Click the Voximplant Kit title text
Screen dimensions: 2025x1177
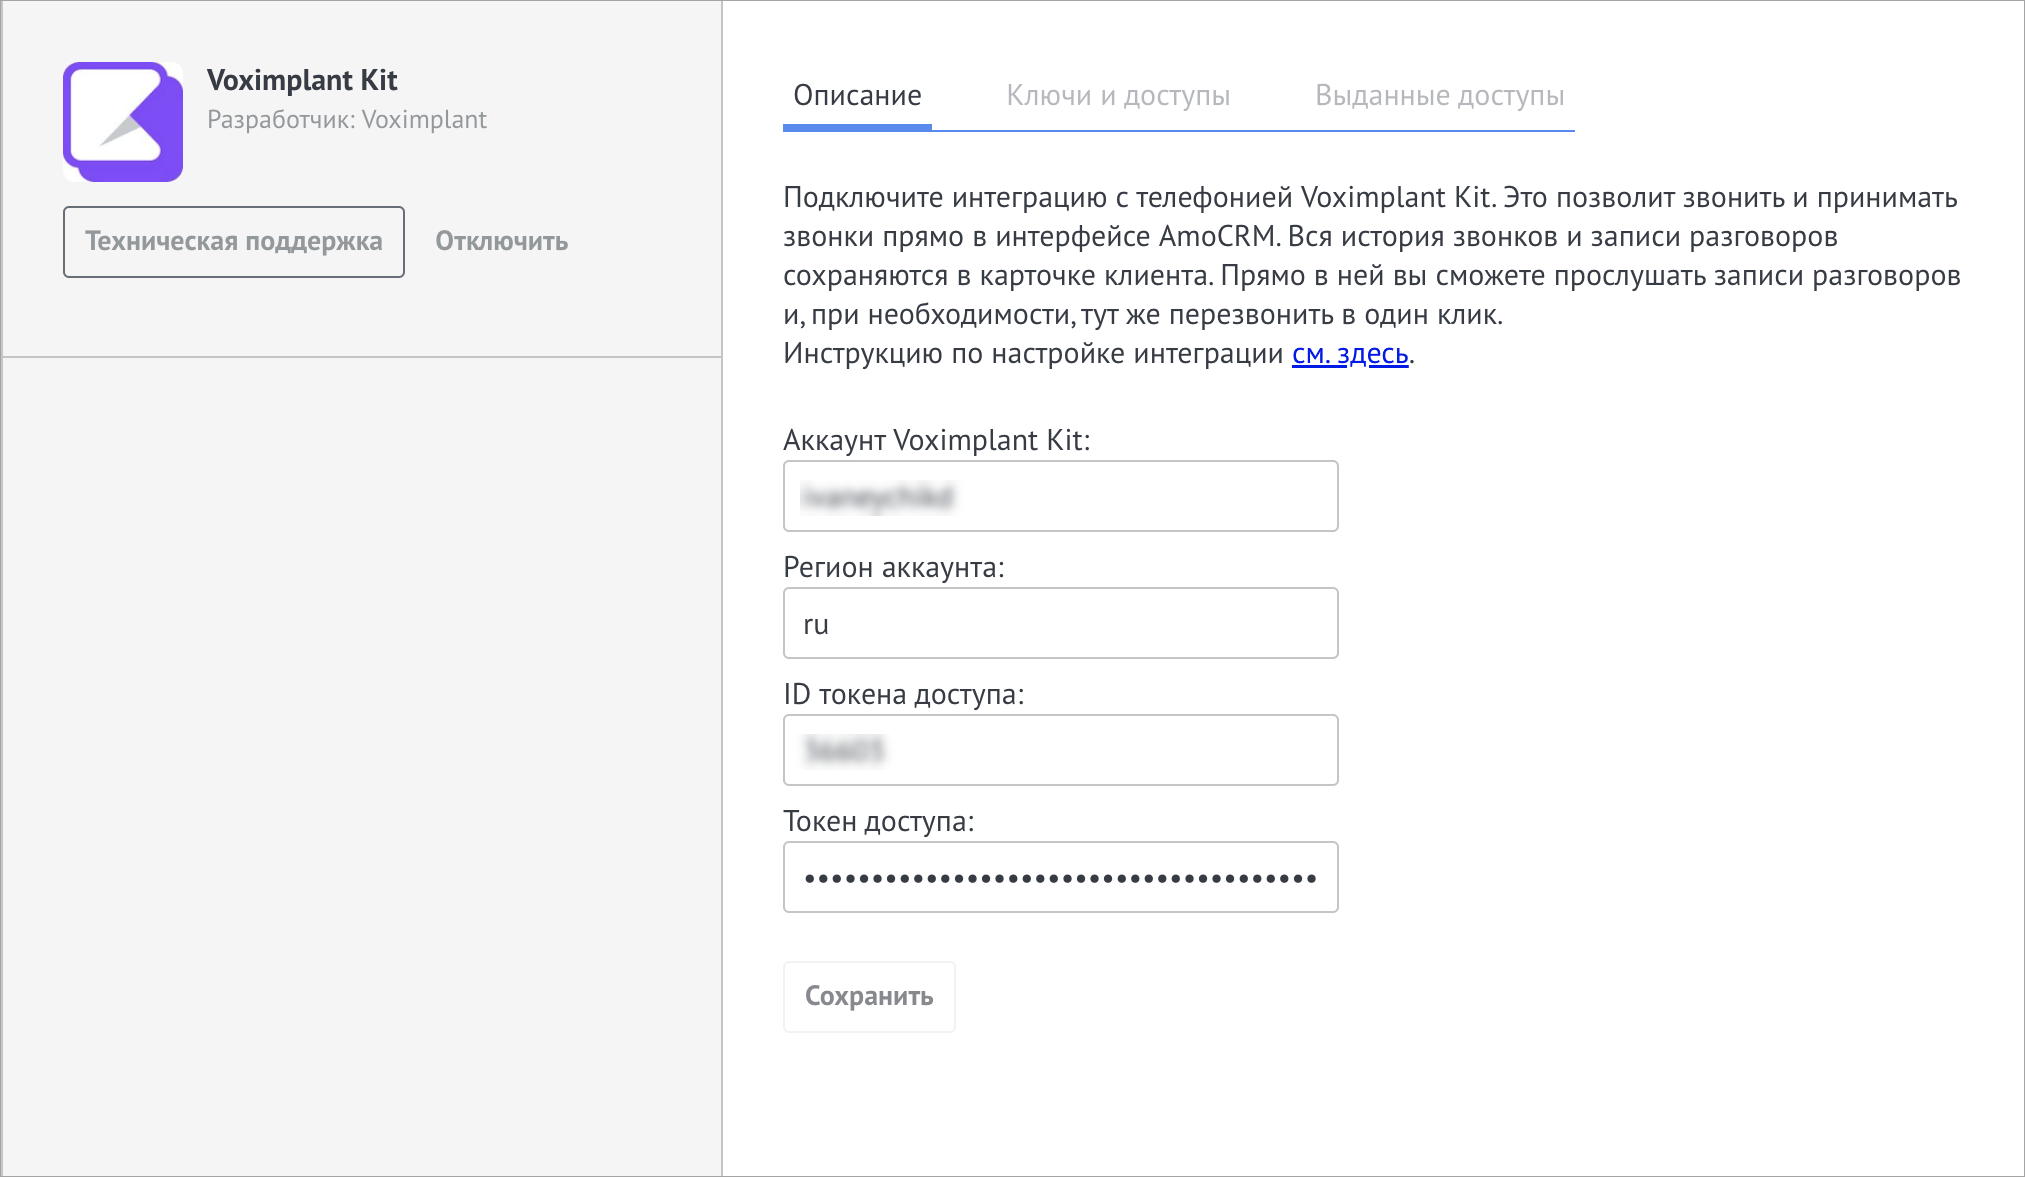pos(302,80)
